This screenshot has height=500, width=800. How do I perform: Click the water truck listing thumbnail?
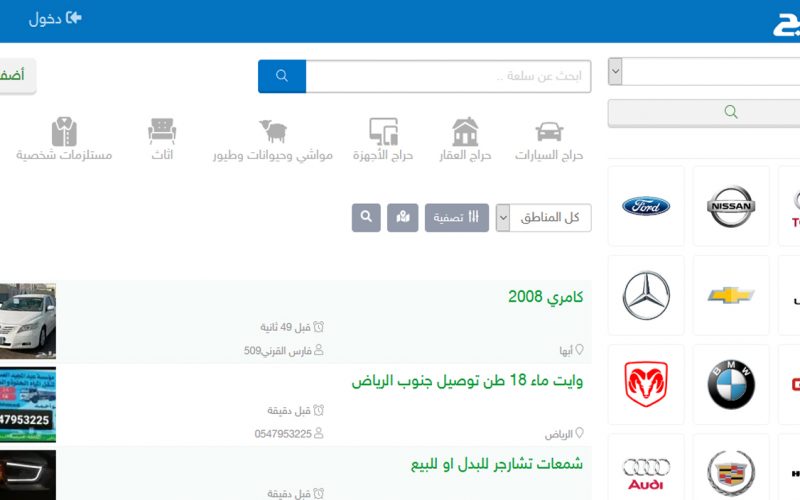28,405
